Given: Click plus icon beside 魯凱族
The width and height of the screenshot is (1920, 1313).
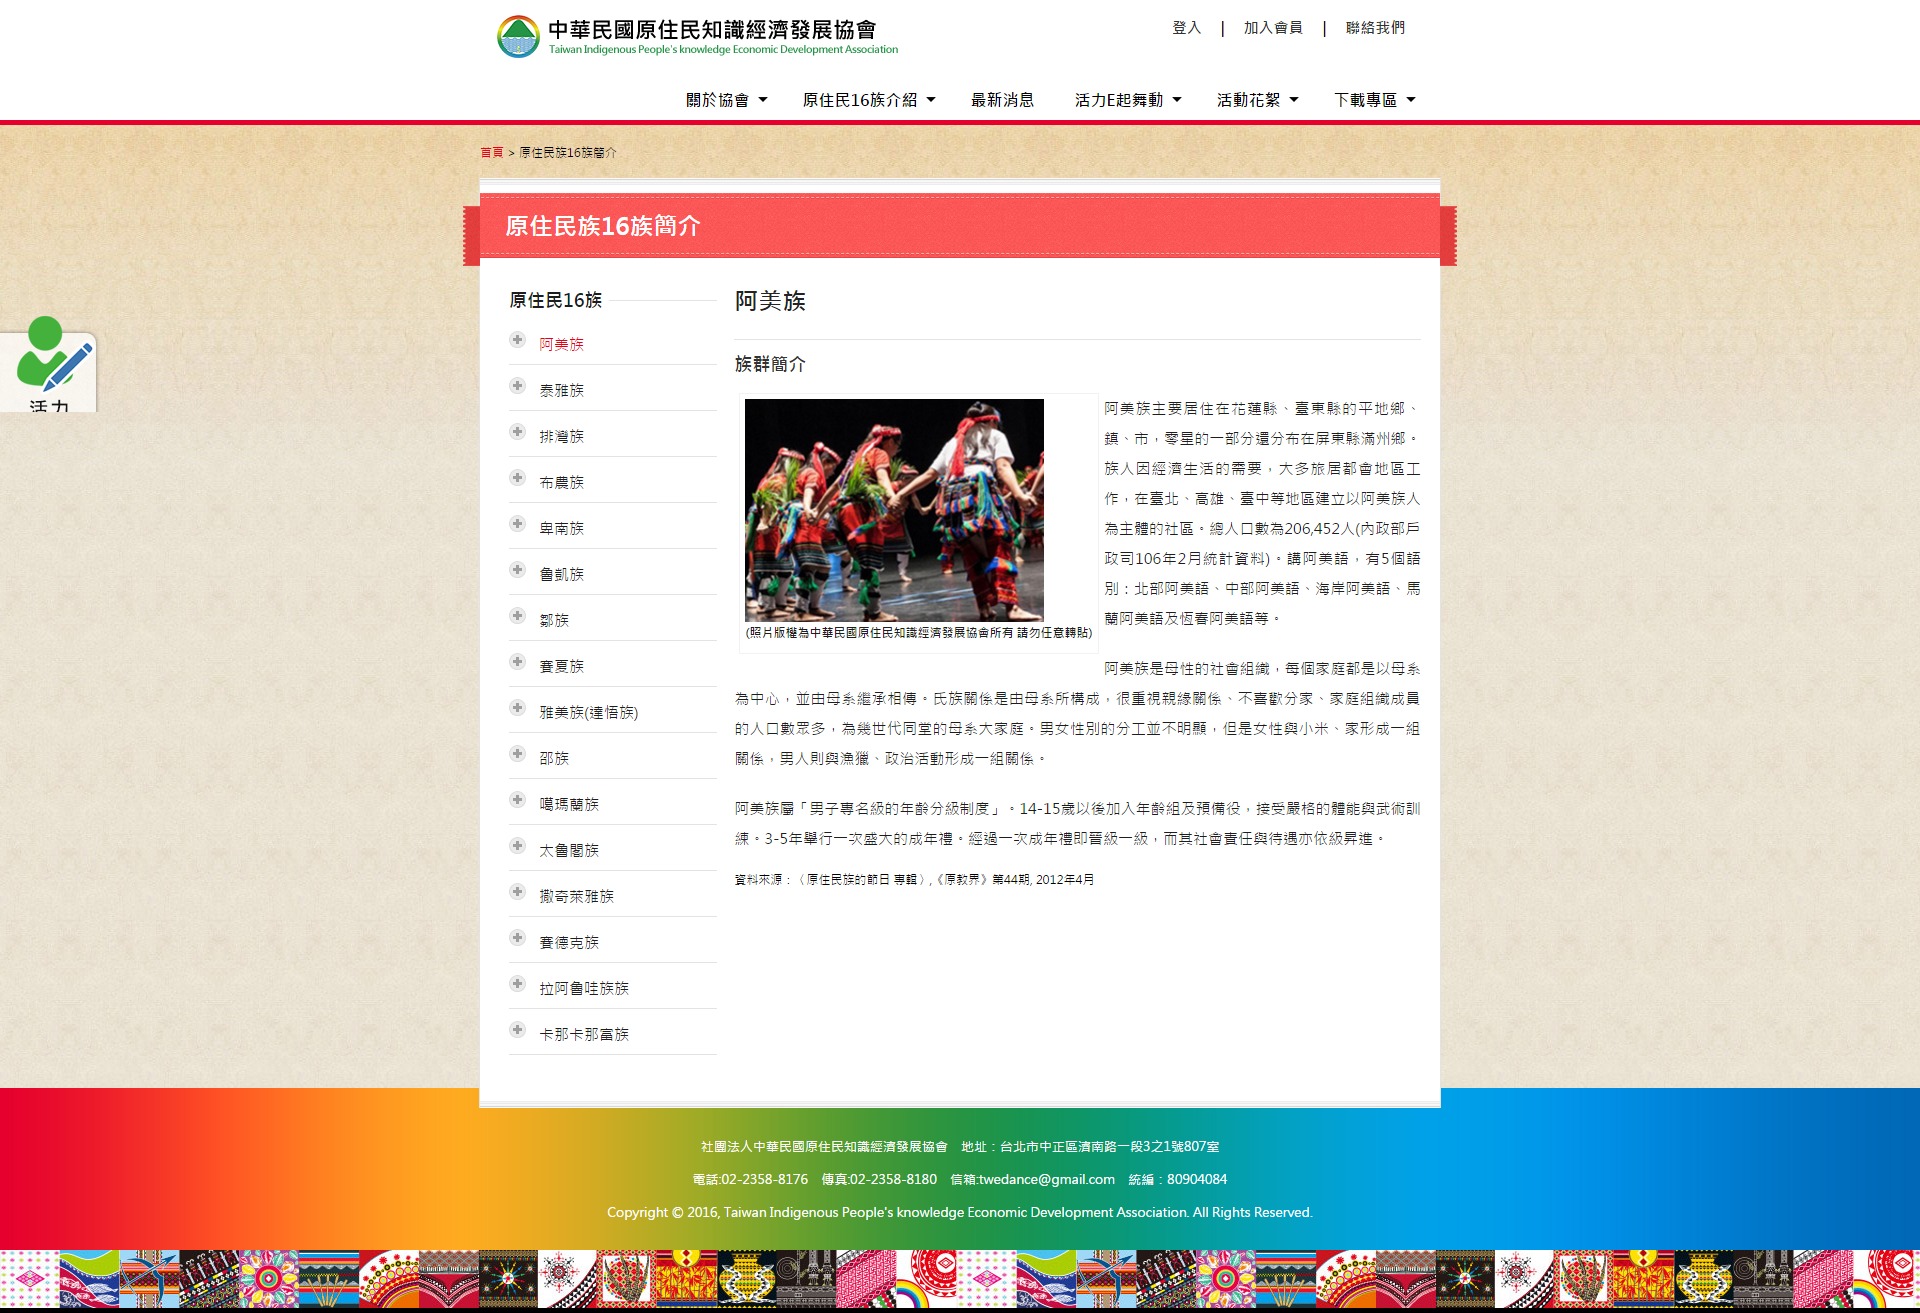Looking at the screenshot, I should pyautogui.click(x=517, y=570).
